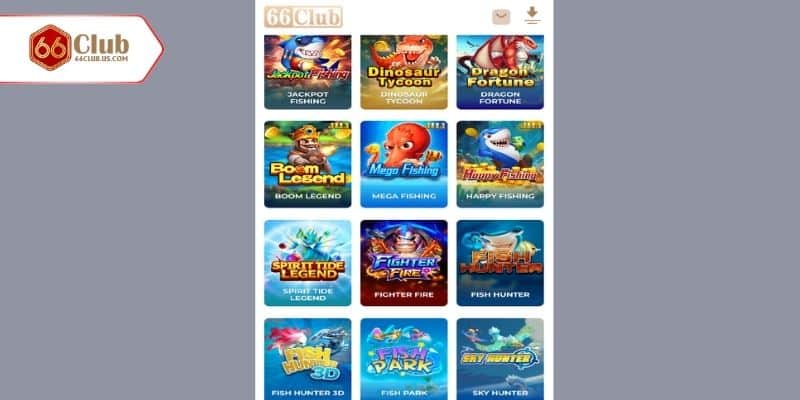Play the Happy Fishing shark game

coord(500,164)
